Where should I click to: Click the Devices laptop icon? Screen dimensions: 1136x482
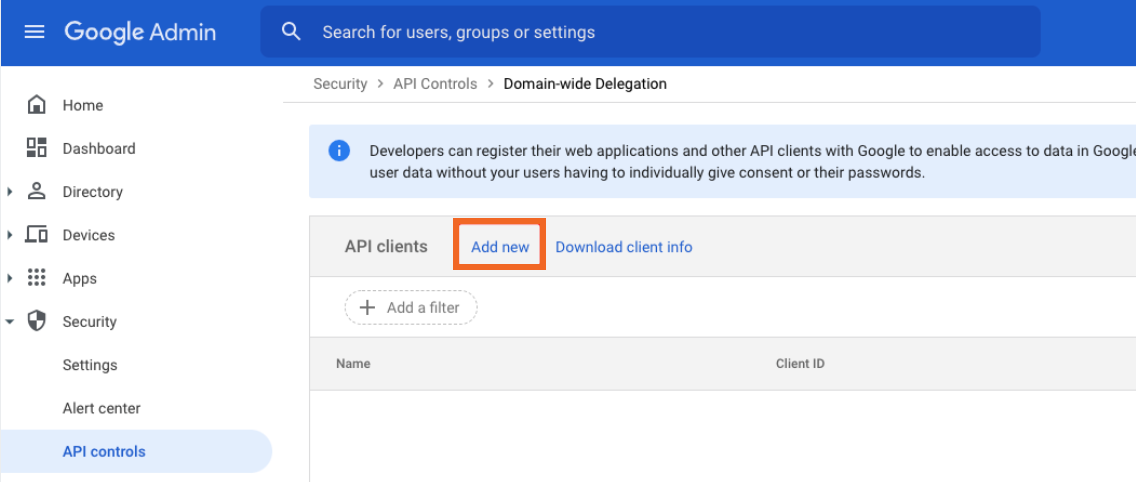37,235
